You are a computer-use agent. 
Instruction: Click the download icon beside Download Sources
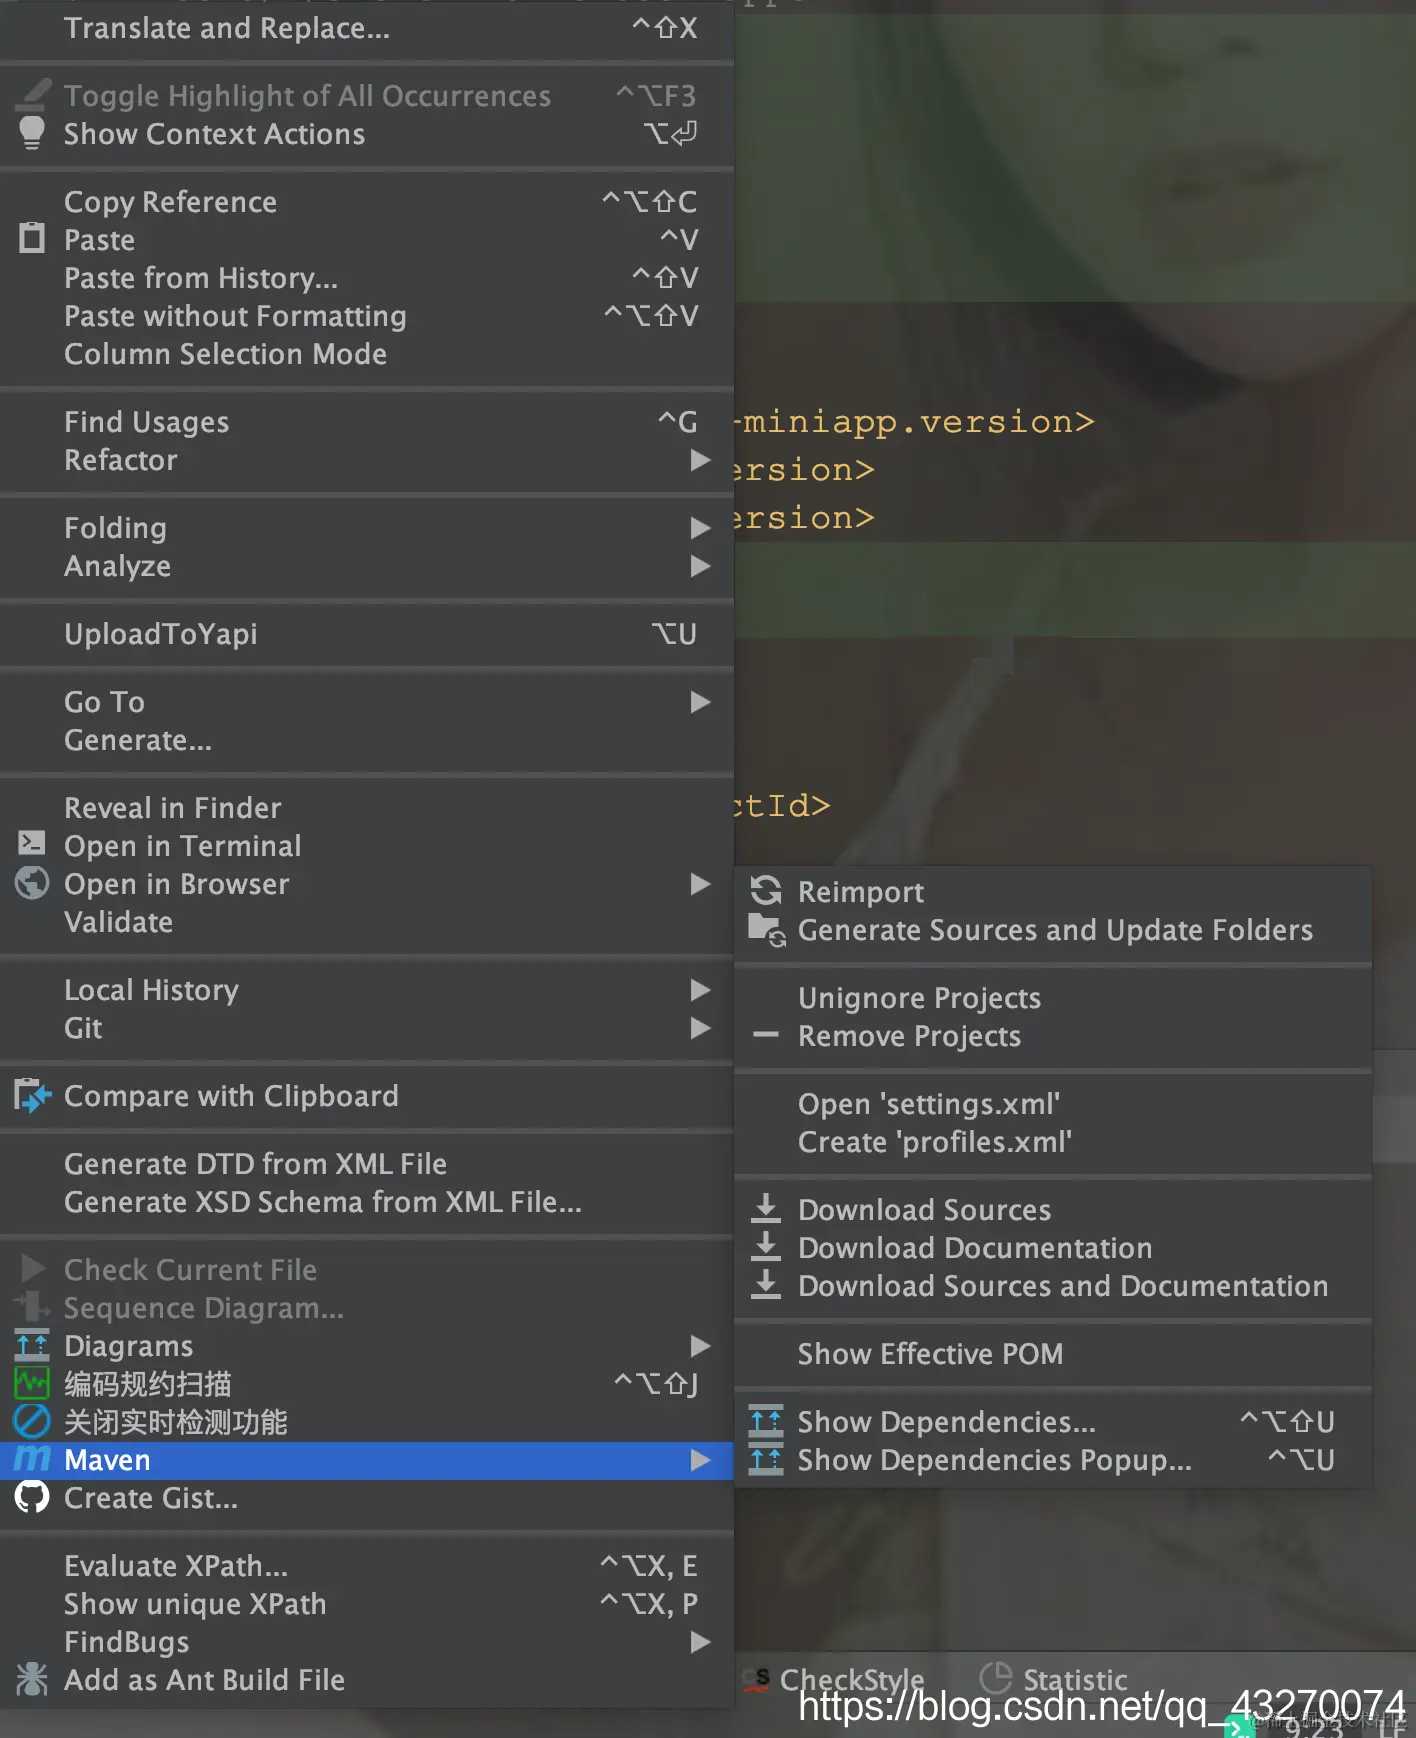(766, 1208)
